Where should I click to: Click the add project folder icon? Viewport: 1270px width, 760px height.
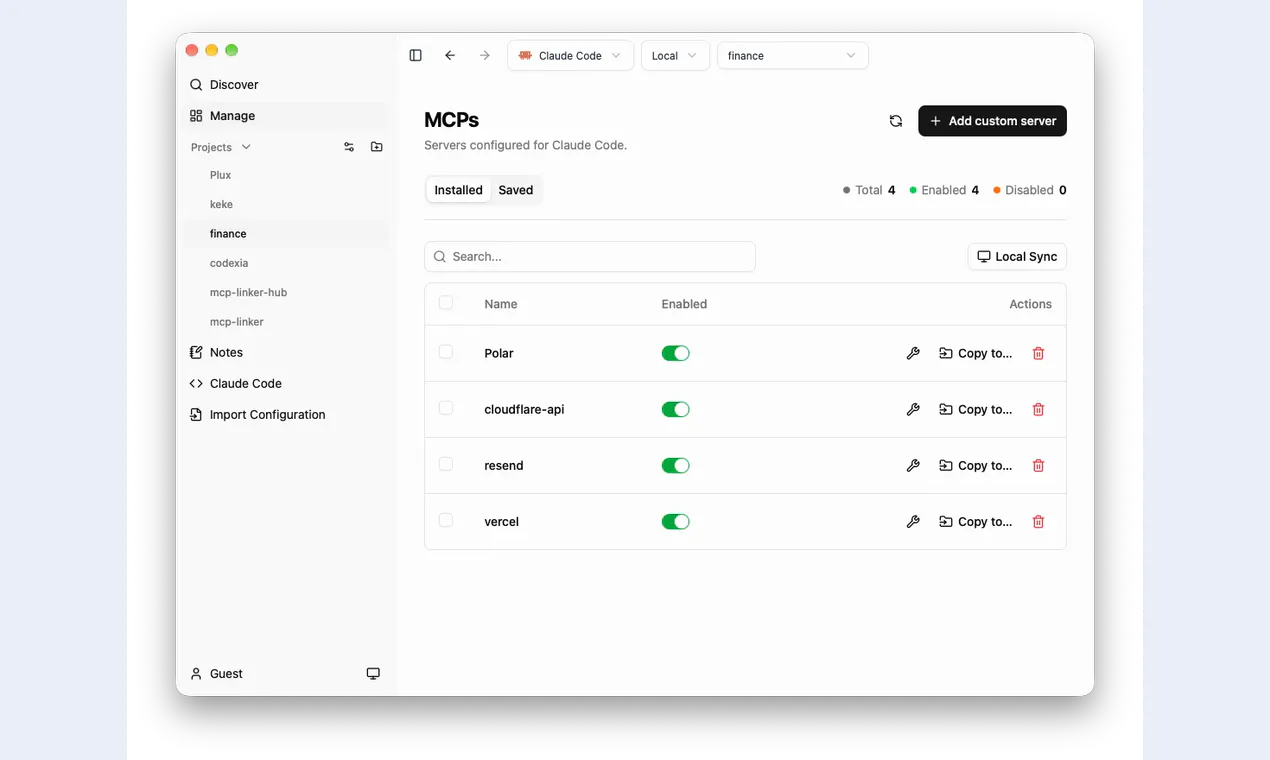377,147
